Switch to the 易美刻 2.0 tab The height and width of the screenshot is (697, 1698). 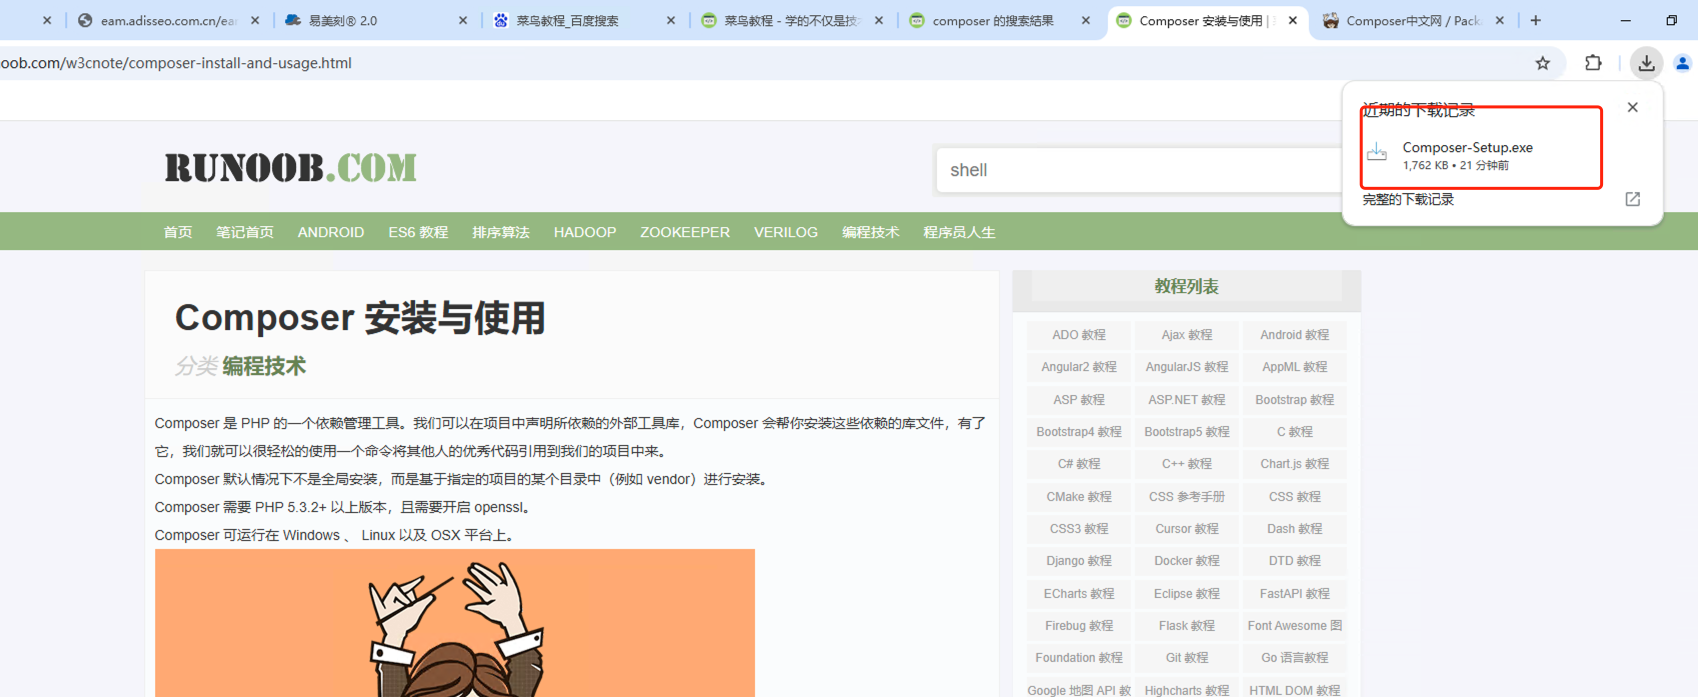click(375, 20)
